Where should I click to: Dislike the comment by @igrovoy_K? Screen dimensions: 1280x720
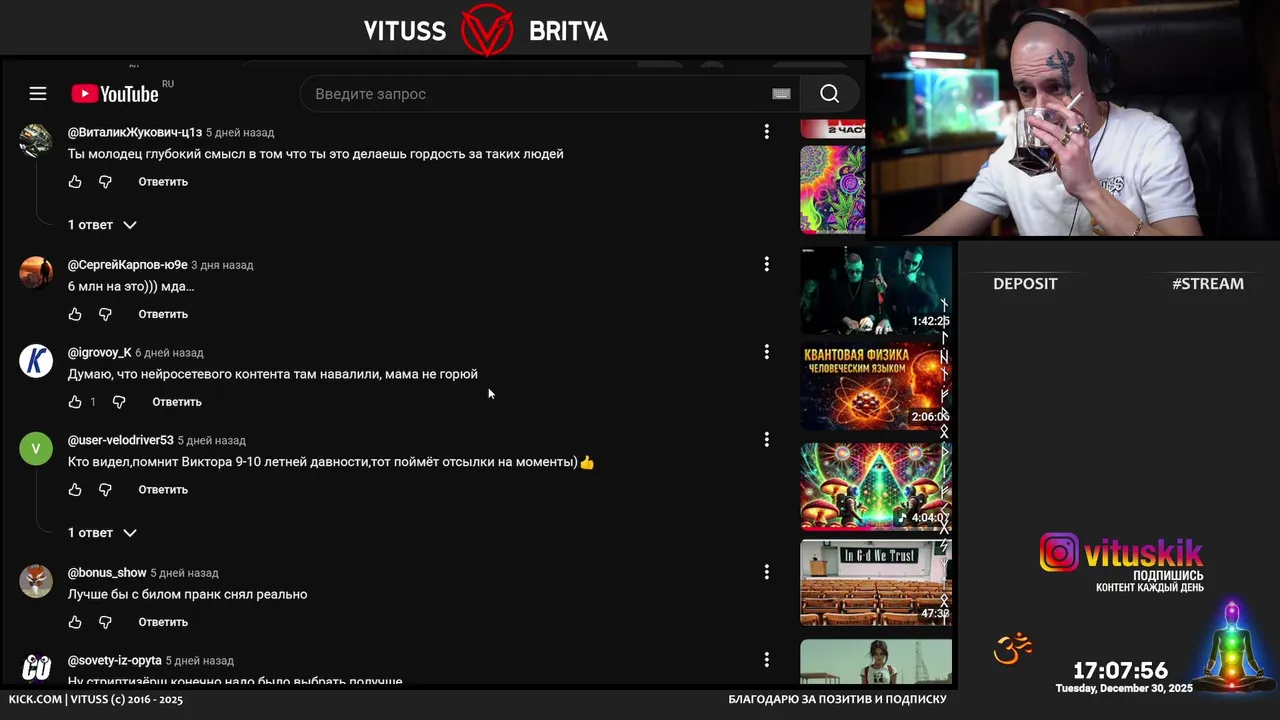(x=119, y=402)
